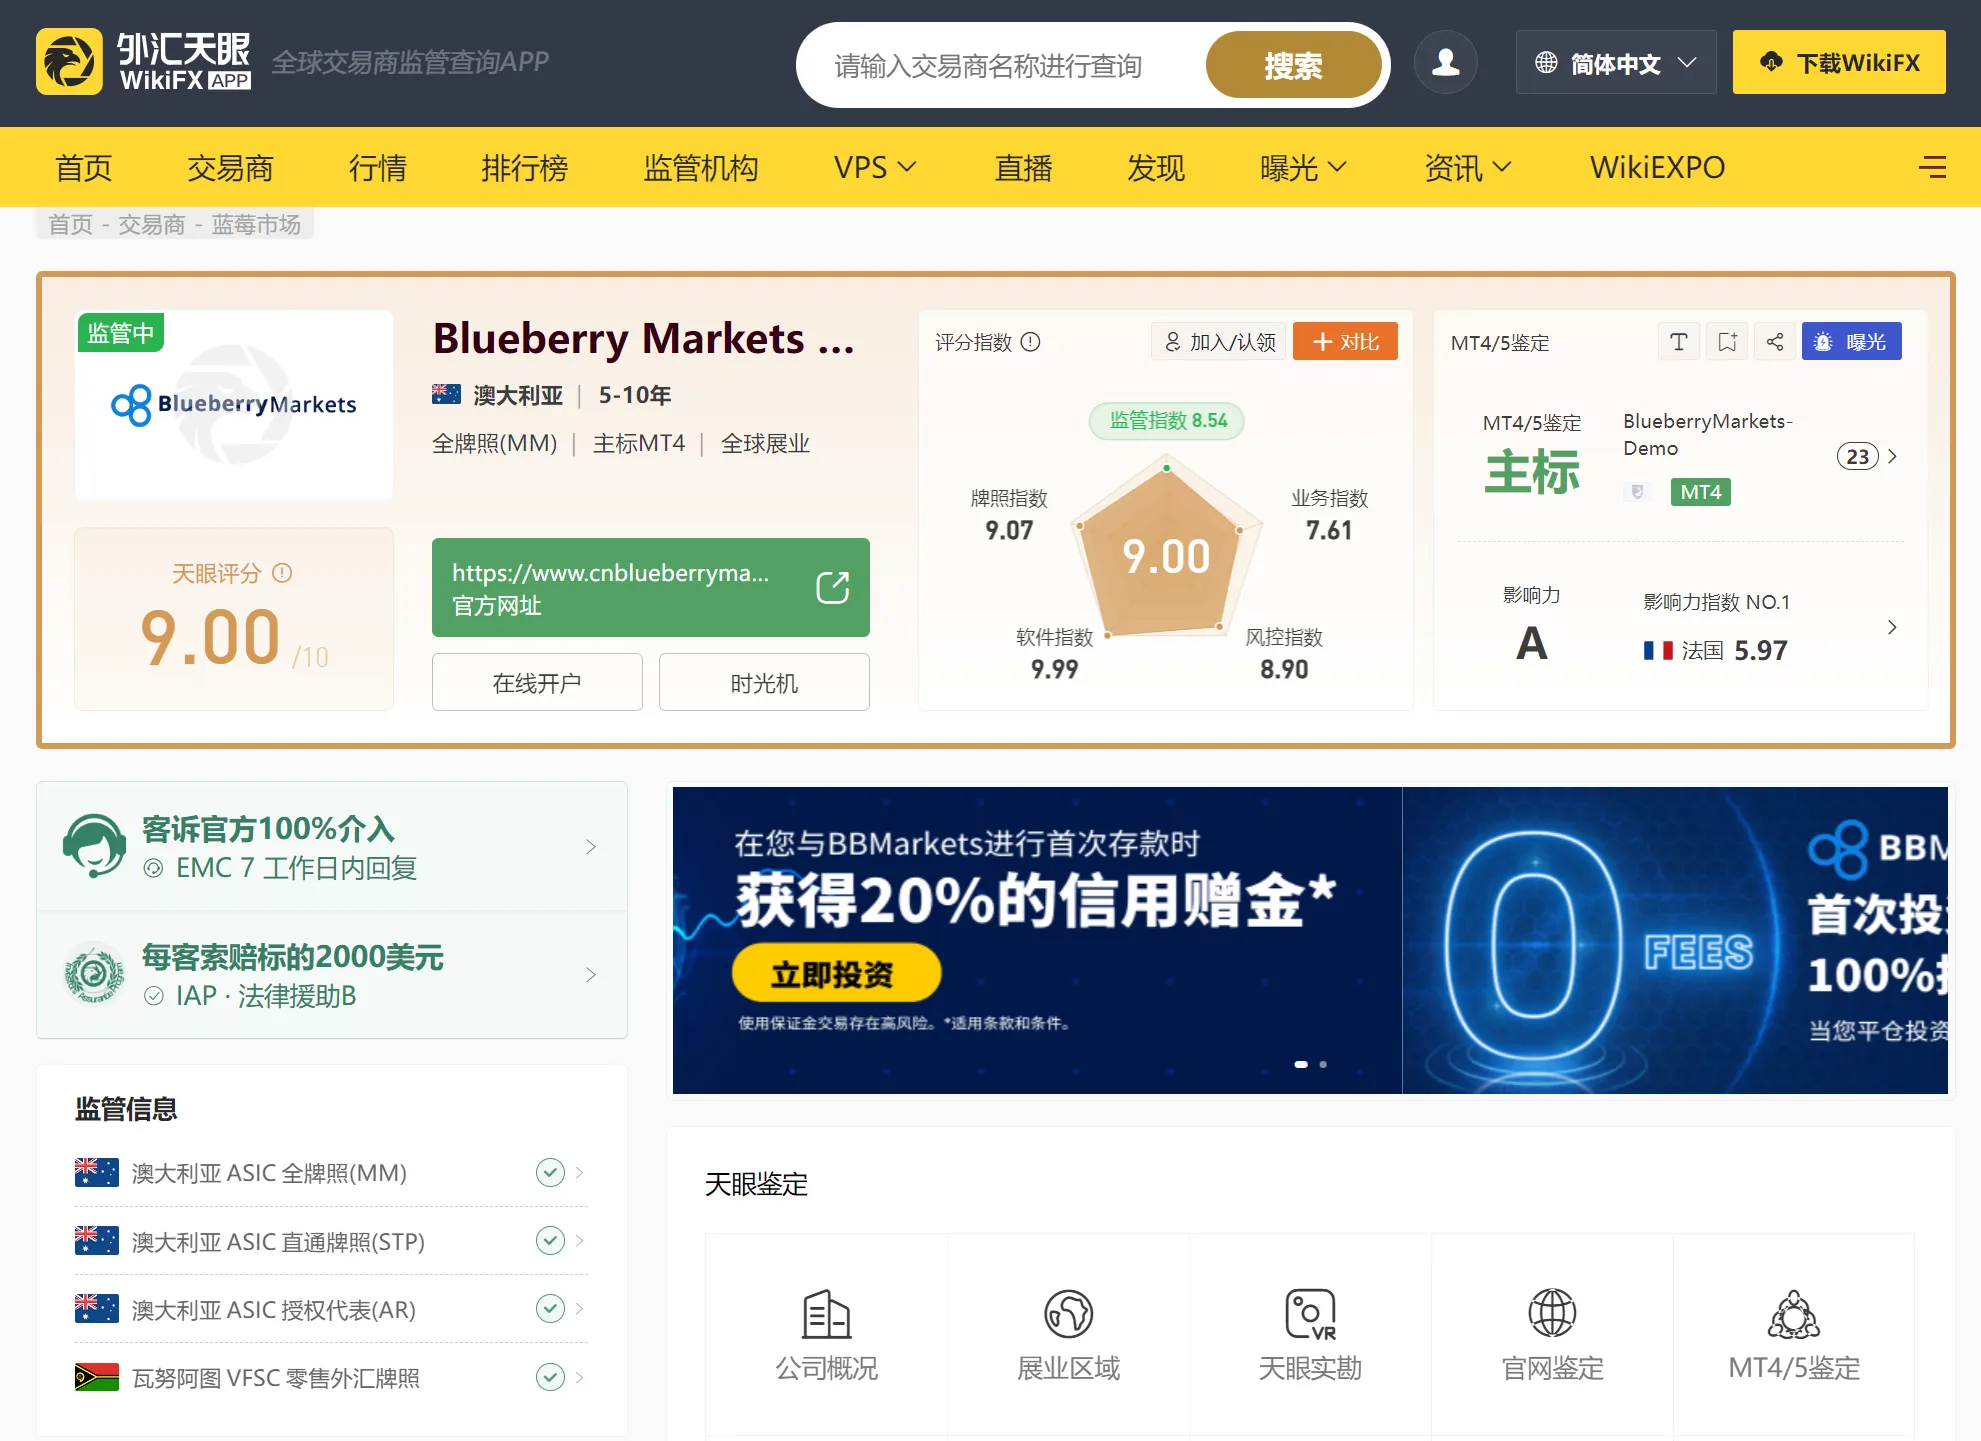Viewport: 1981px width, 1441px height.
Task: Go to the 首页 nav tab
Action: pos(83,167)
